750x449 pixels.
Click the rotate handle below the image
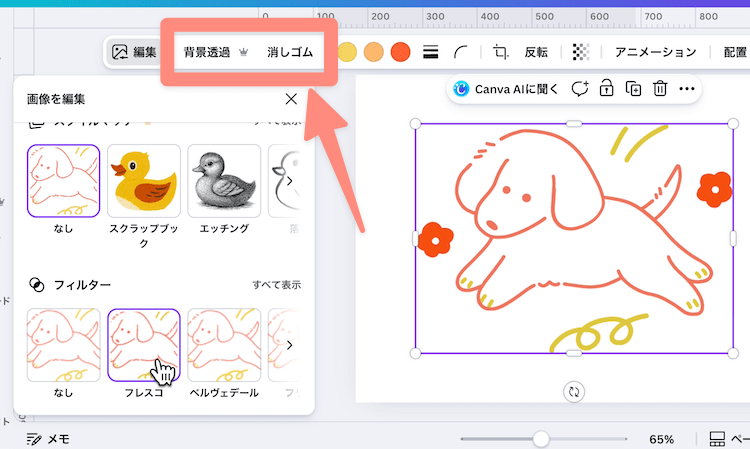574,392
